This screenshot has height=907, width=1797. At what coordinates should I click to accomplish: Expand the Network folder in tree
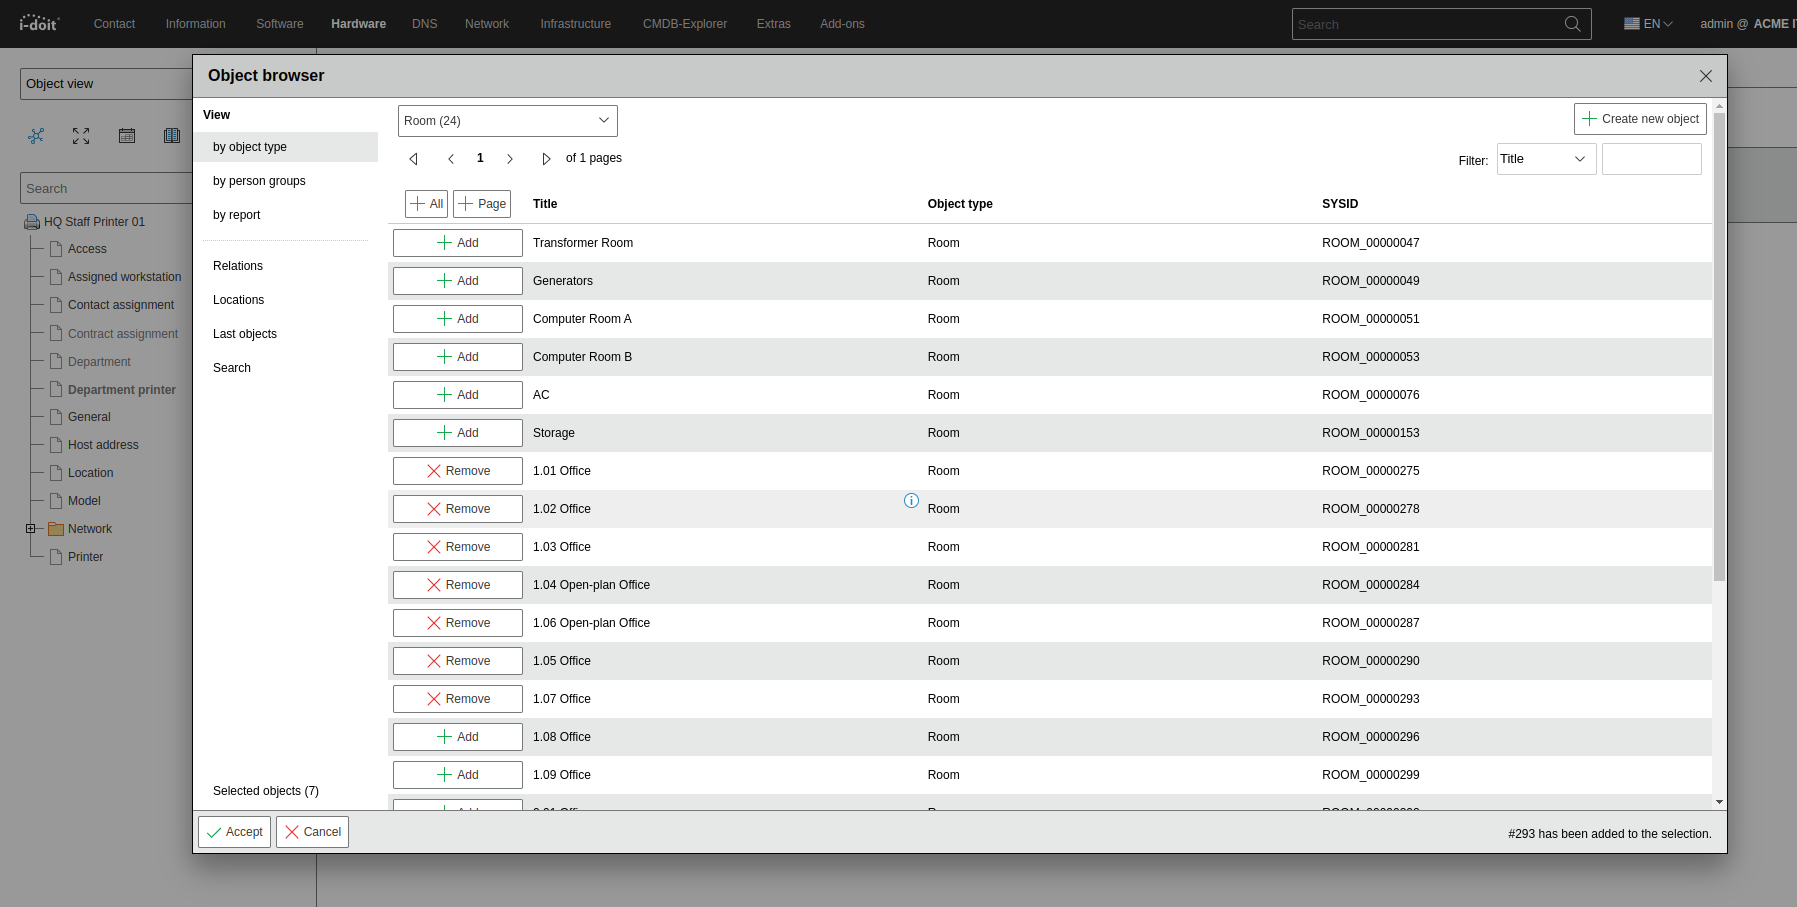pos(31,529)
